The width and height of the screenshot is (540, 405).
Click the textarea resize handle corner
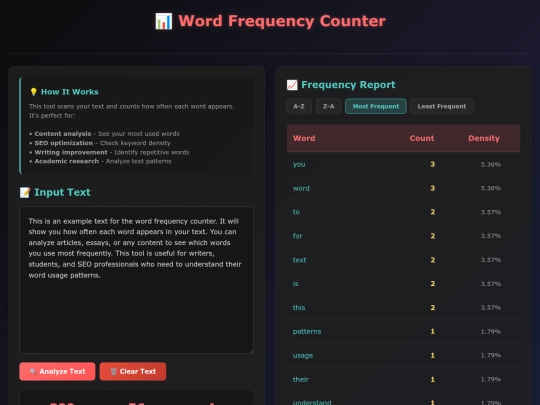pos(251,351)
